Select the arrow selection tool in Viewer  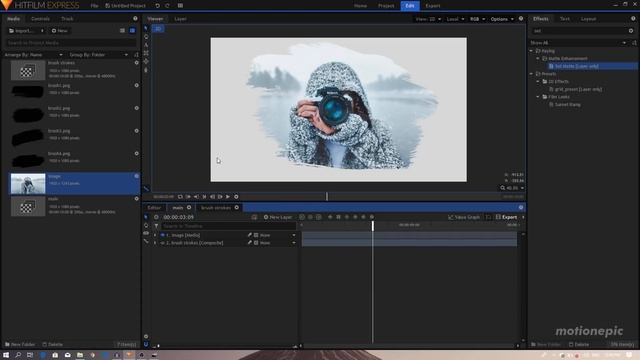(146, 28)
